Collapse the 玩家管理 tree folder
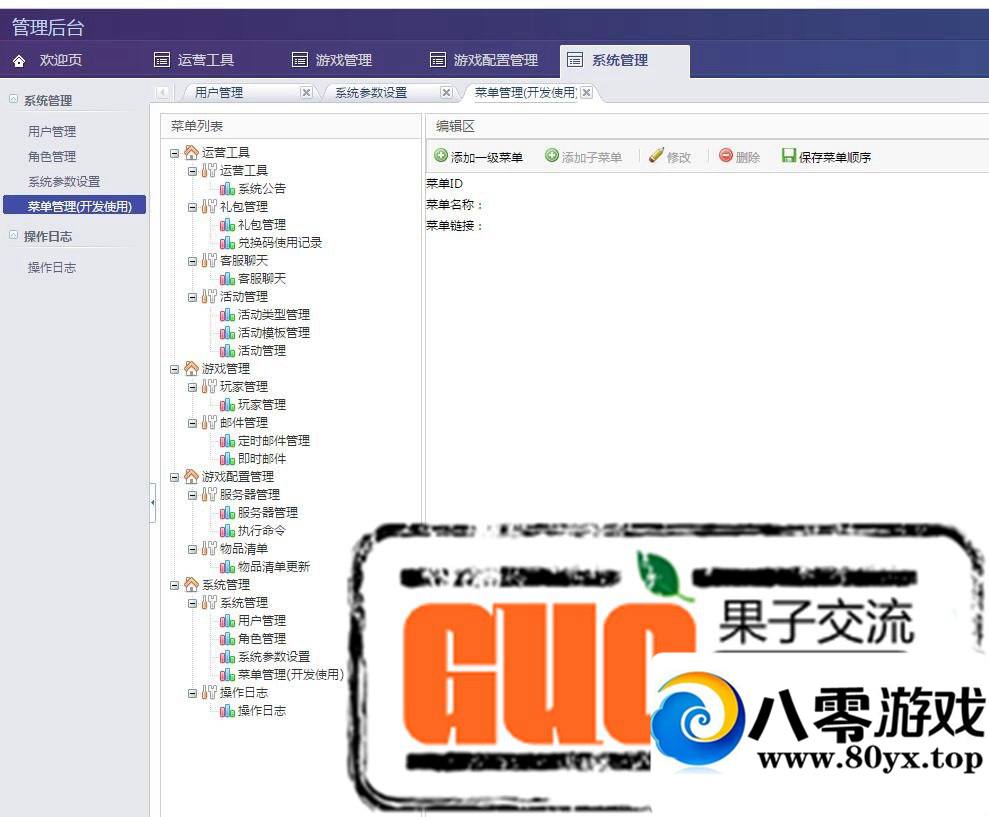Screen dimensions: 989x817 pyautogui.click(x=192, y=387)
